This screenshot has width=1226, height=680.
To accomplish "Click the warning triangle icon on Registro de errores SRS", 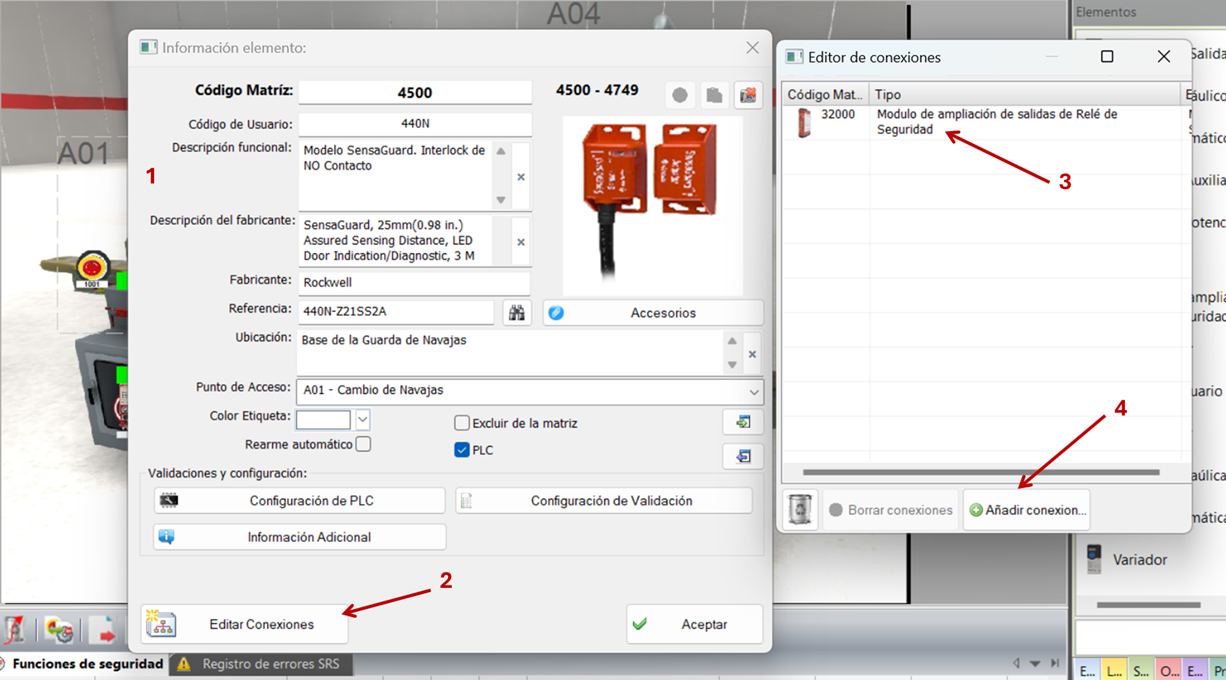I will (184, 664).
